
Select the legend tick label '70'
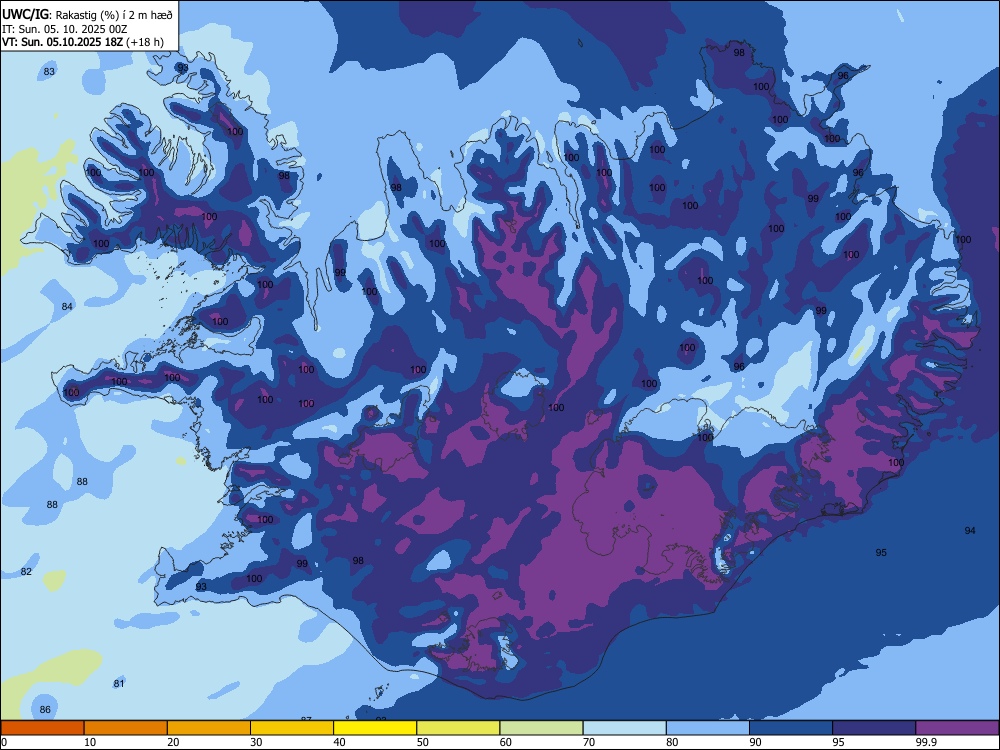point(589,742)
